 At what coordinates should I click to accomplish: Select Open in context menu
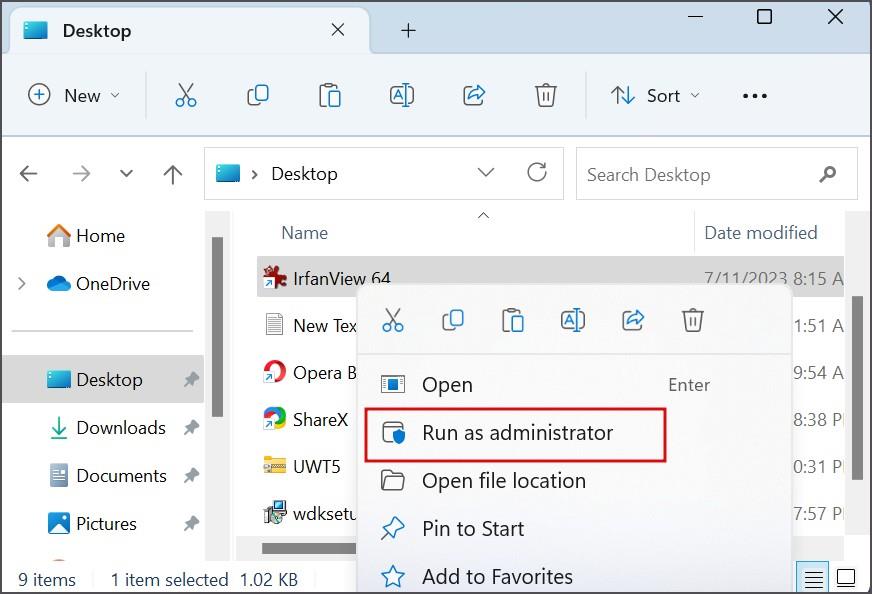(x=573, y=385)
